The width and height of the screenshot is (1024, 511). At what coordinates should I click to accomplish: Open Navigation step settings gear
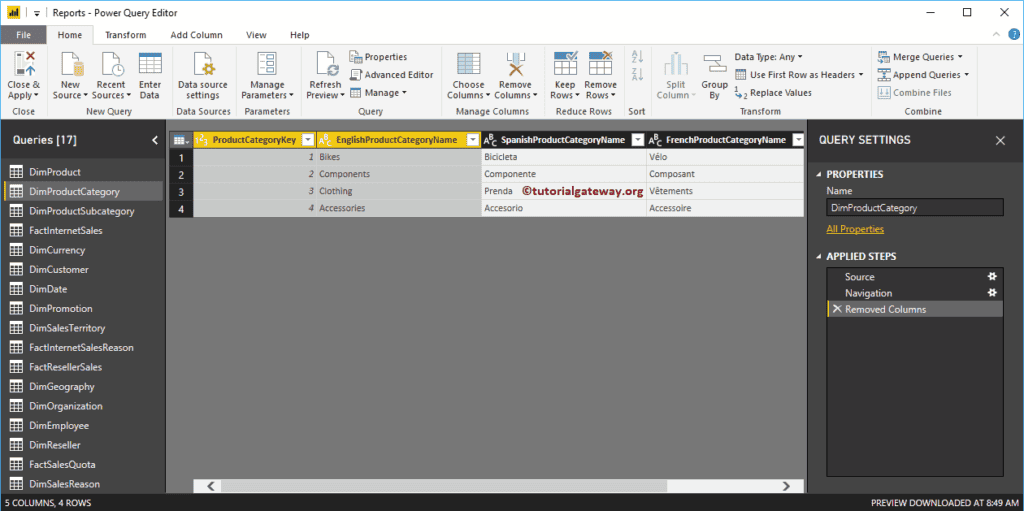[x=992, y=293]
